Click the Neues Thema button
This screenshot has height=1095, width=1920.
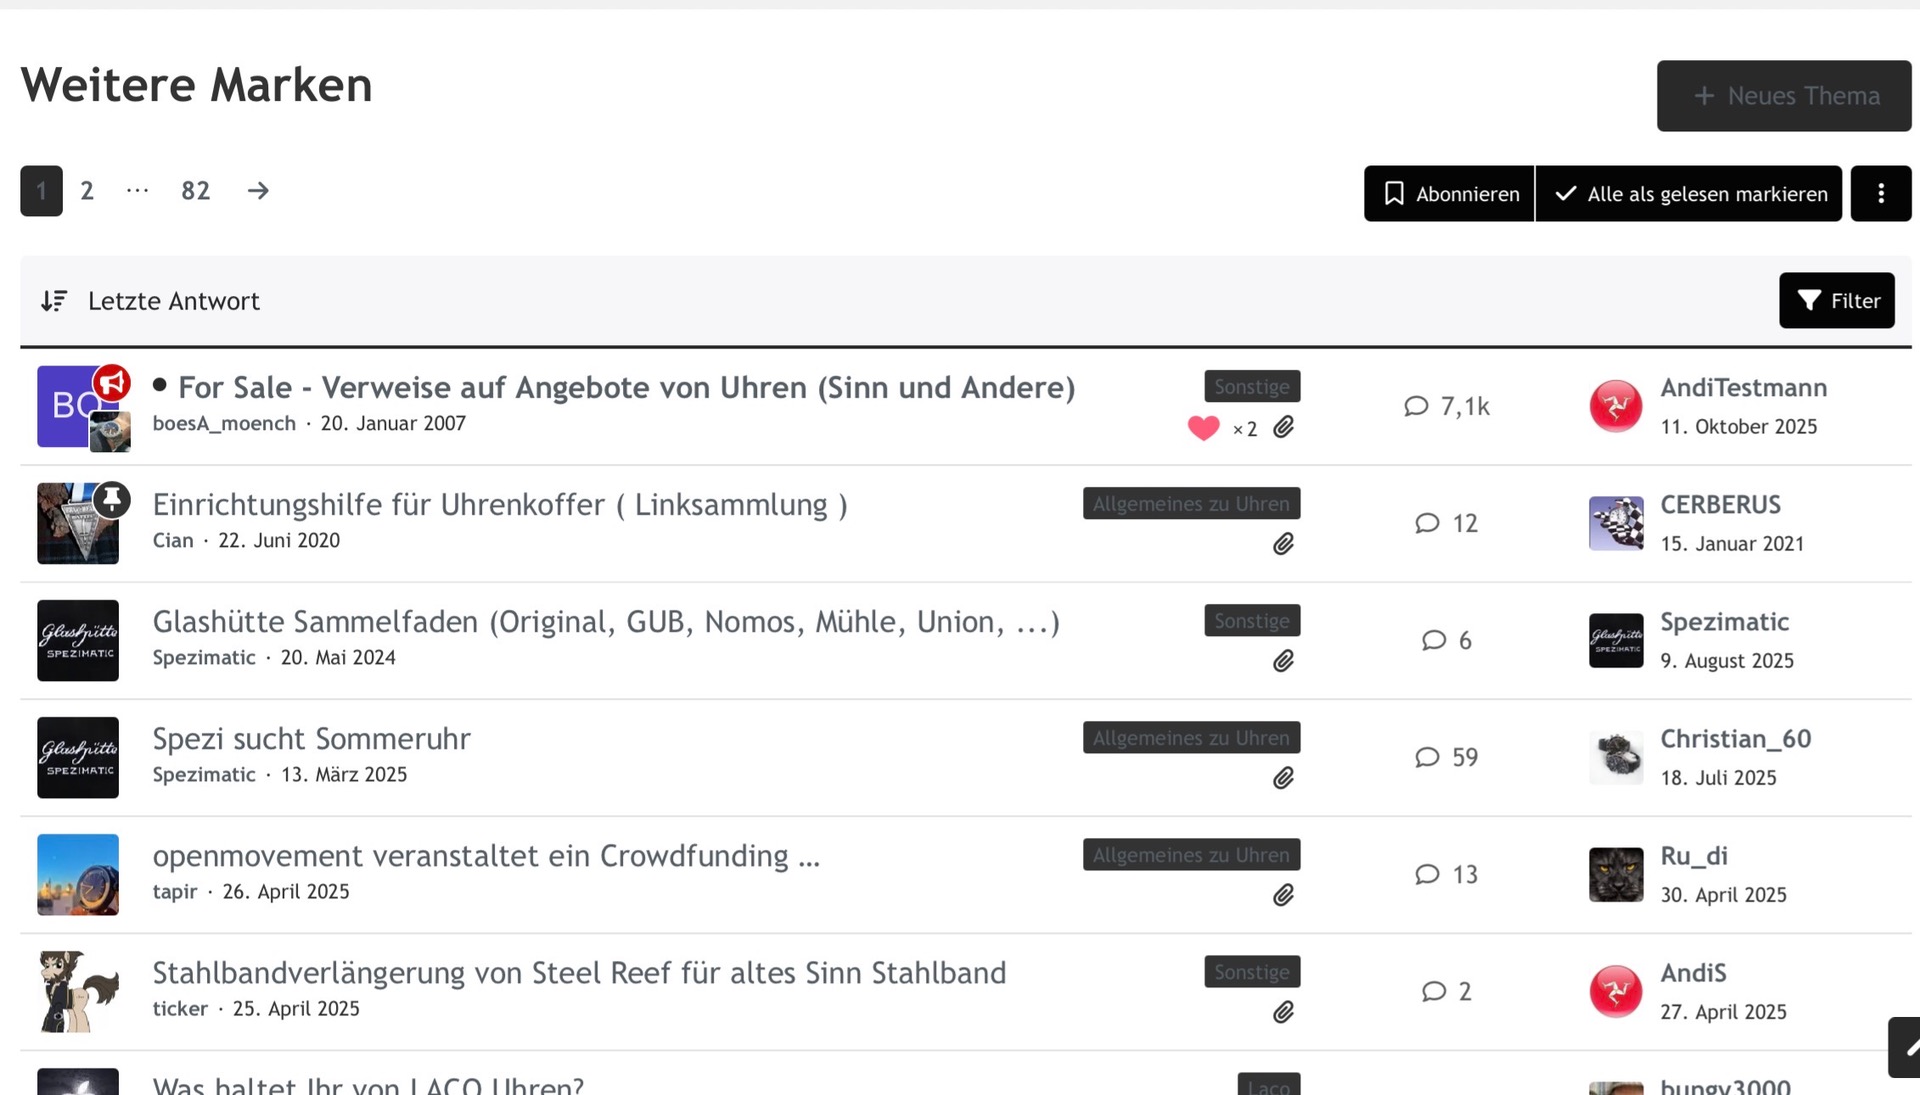tap(1783, 96)
